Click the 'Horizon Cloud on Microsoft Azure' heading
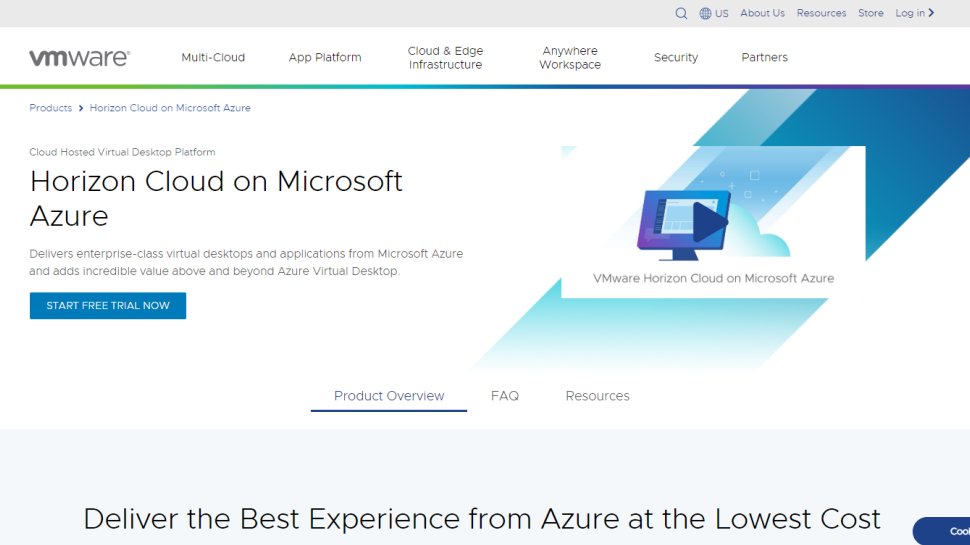 tap(216, 199)
